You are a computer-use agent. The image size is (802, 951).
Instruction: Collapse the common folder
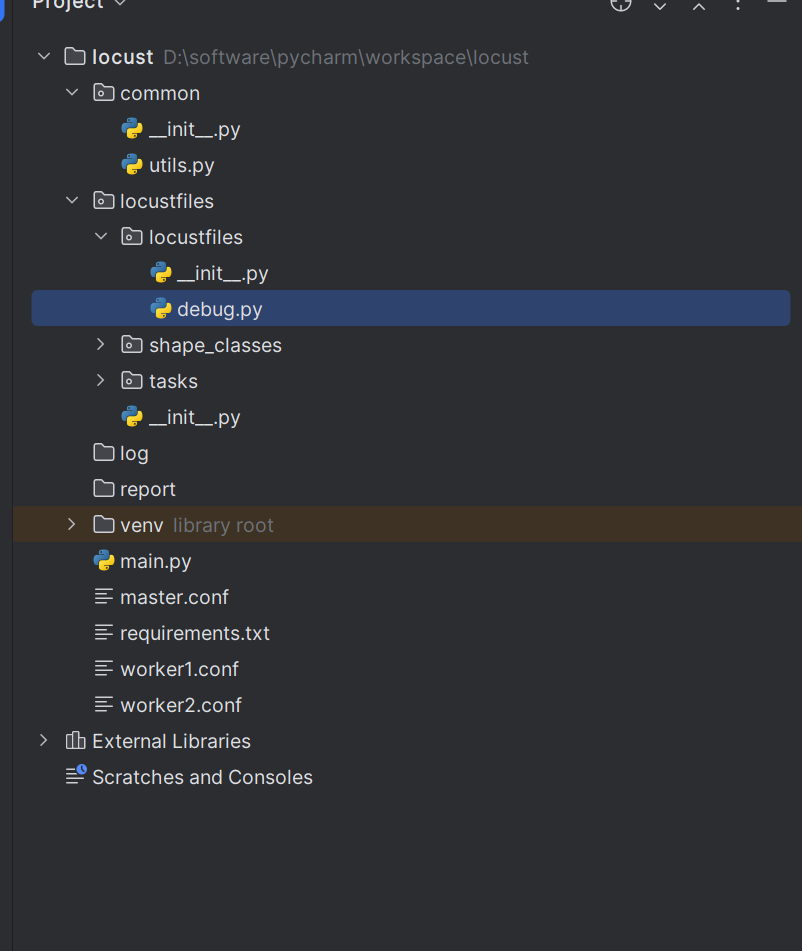point(72,93)
